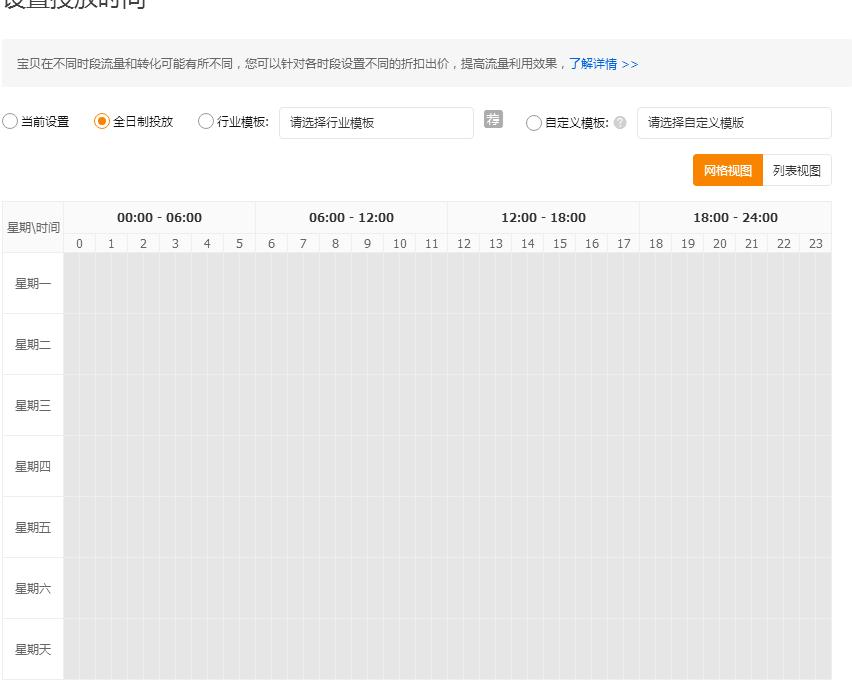Open the 请选择行业模板 dropdown
This screenshot has width=852, height=689.
point(376,123)
